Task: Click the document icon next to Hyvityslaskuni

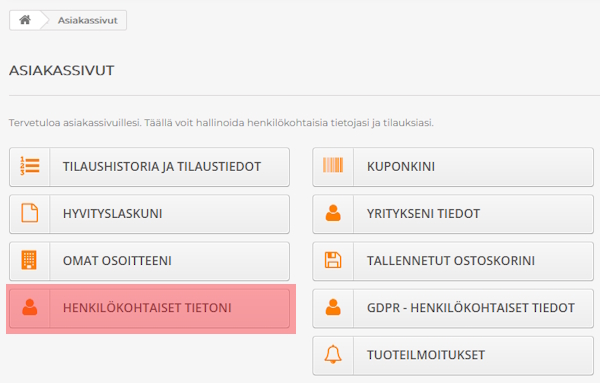Action: 30,213
